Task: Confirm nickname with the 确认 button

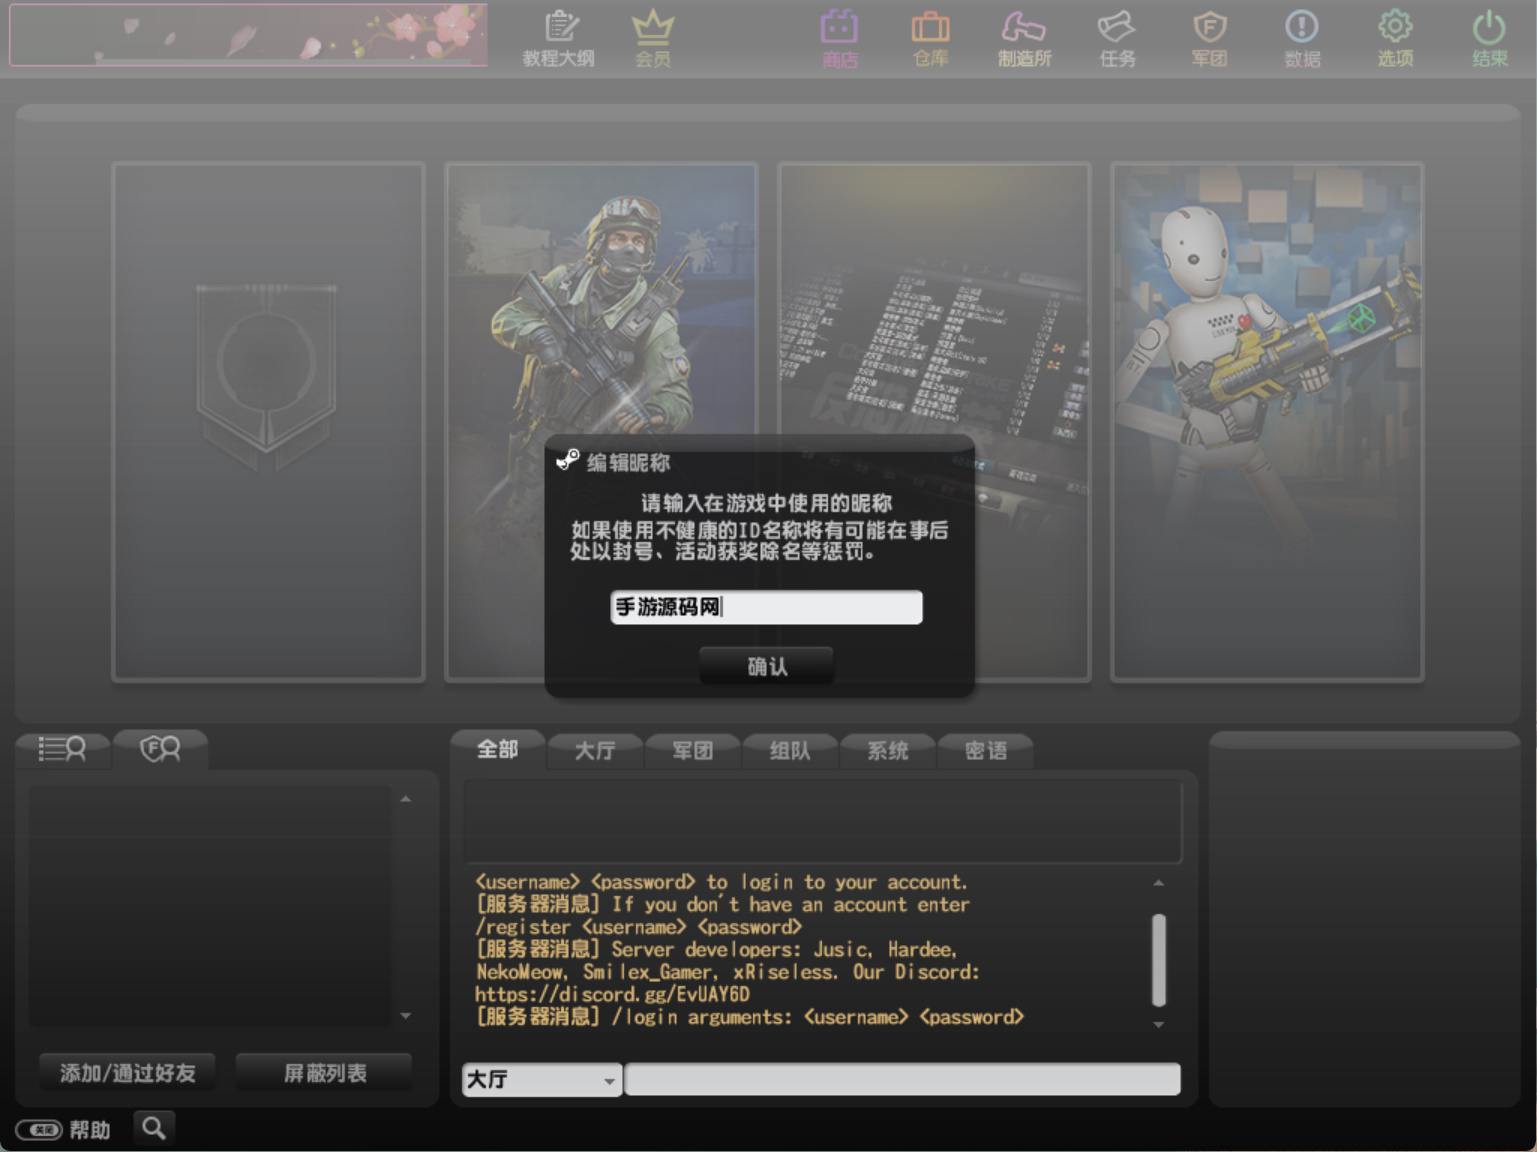Action: pos(766,666)
